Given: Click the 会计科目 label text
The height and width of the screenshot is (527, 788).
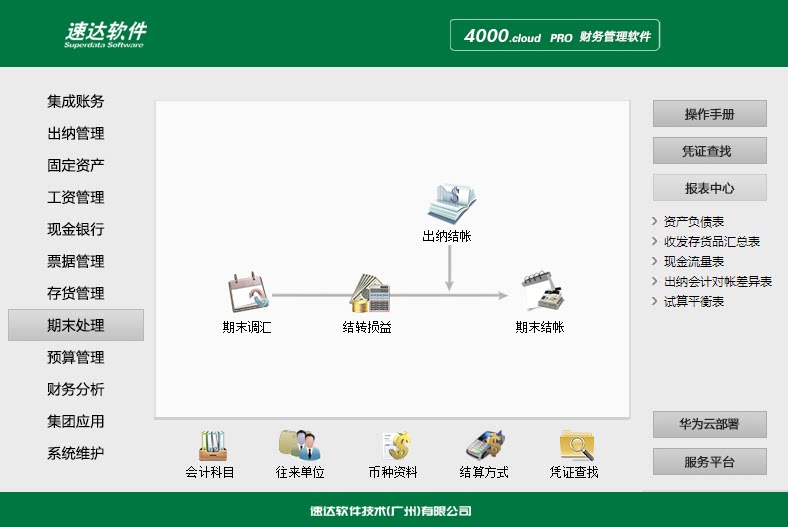Looking at the screenshot, I should [x=210, y=472].
